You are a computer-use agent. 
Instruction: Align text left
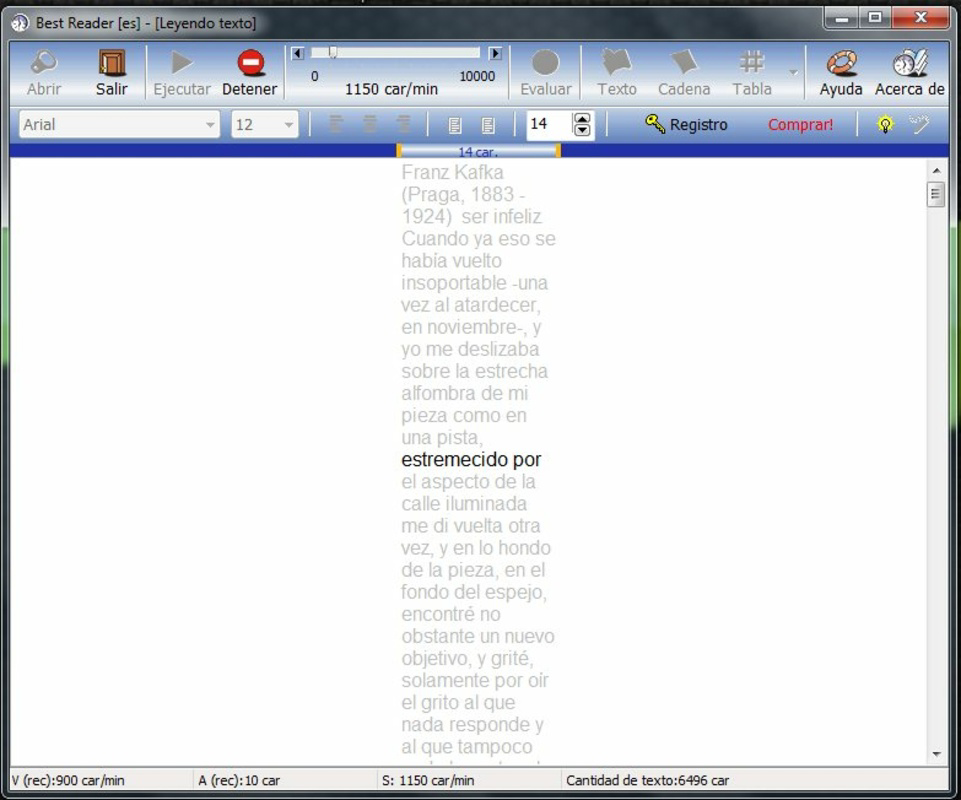click(336, 124)
